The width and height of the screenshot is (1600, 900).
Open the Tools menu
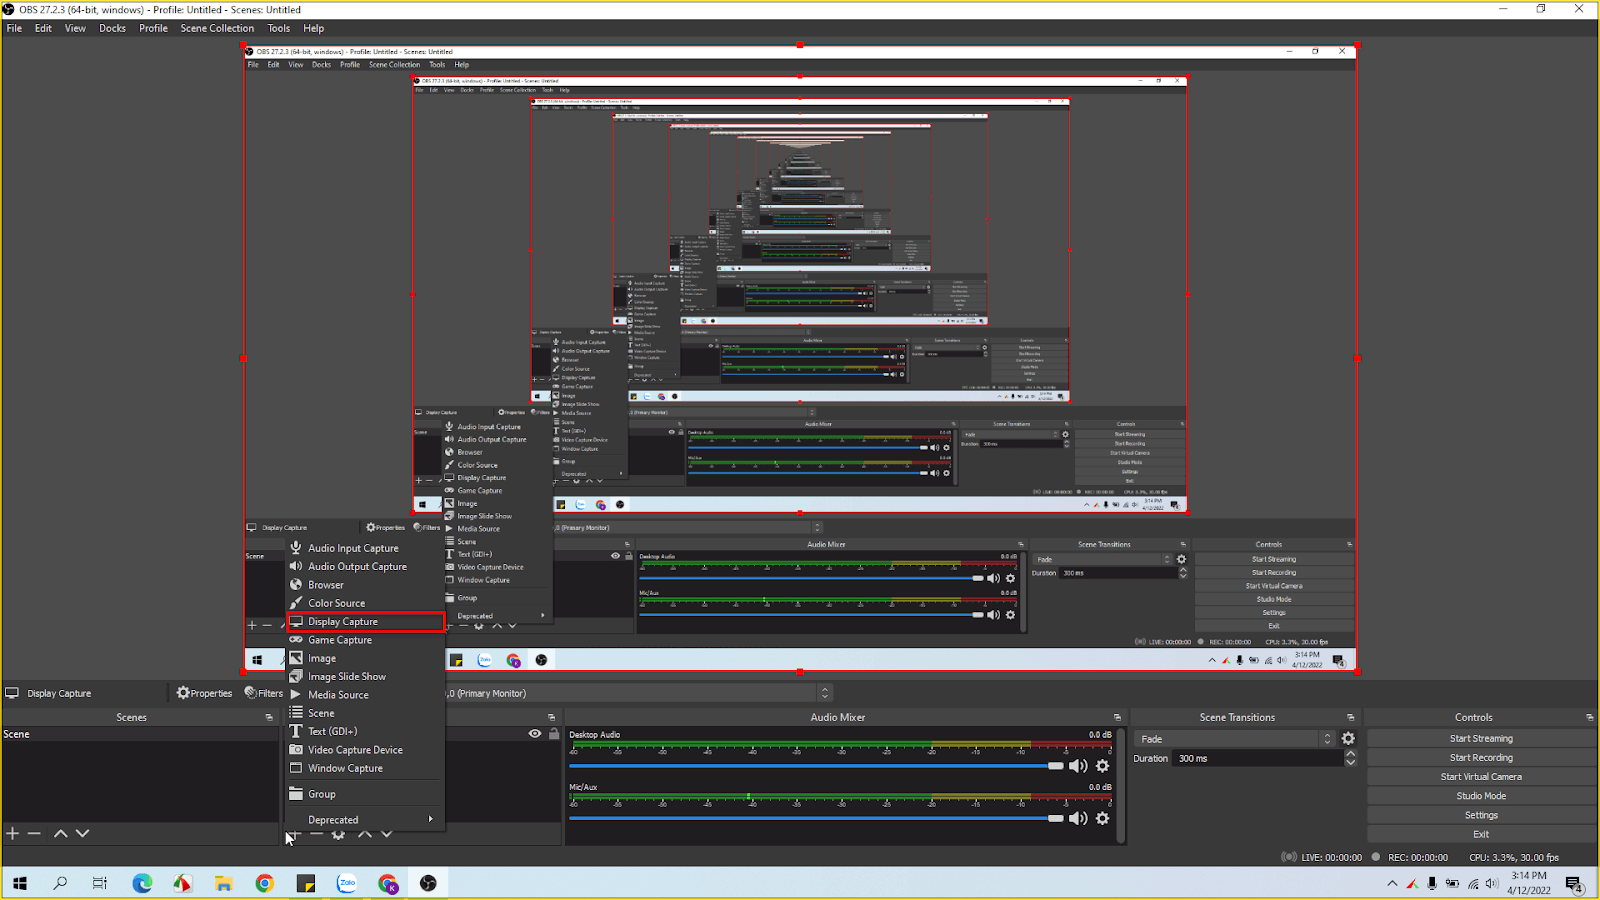(x=279, y=28)
